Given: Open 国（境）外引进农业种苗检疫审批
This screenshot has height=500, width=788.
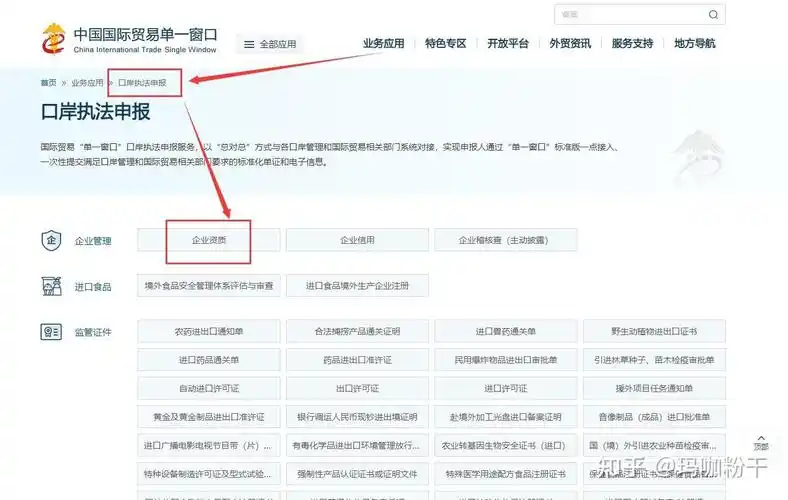Looking at the screenshot, I should click(654, 446).
